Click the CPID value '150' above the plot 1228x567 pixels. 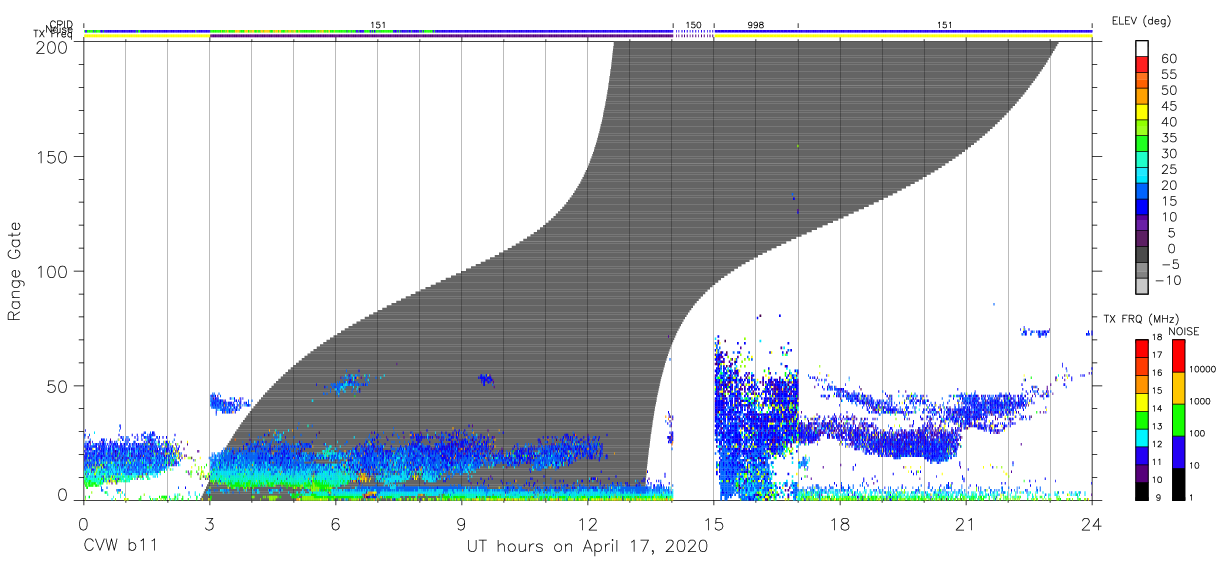point(693,23)
